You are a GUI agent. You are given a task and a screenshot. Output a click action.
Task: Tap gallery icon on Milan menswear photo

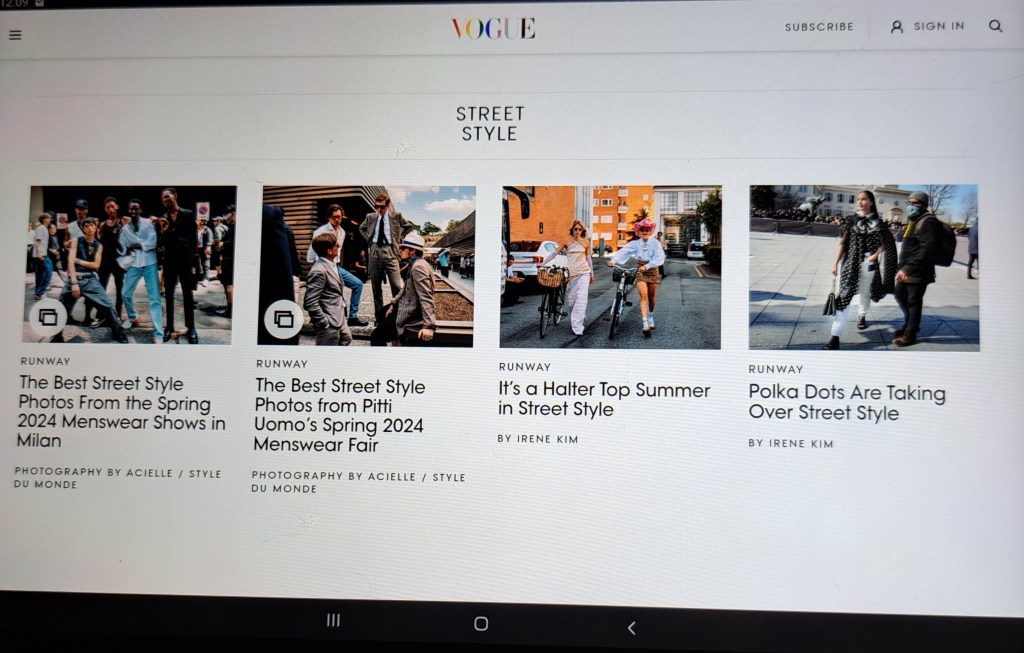47,317
